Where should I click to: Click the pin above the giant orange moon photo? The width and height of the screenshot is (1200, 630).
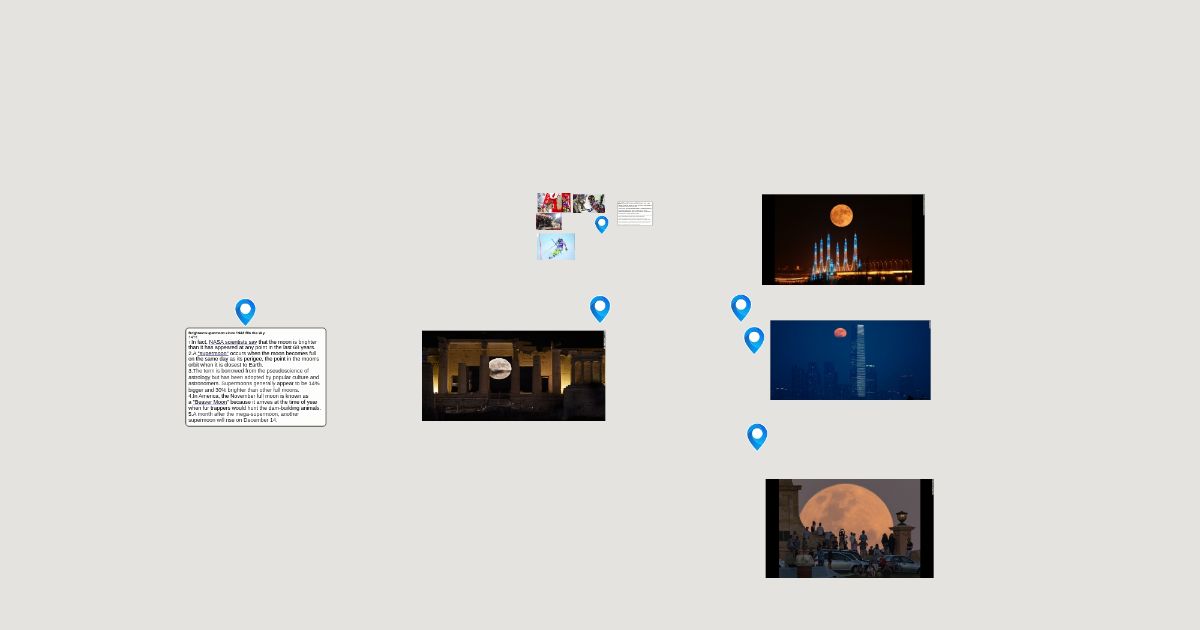(757, 436)
